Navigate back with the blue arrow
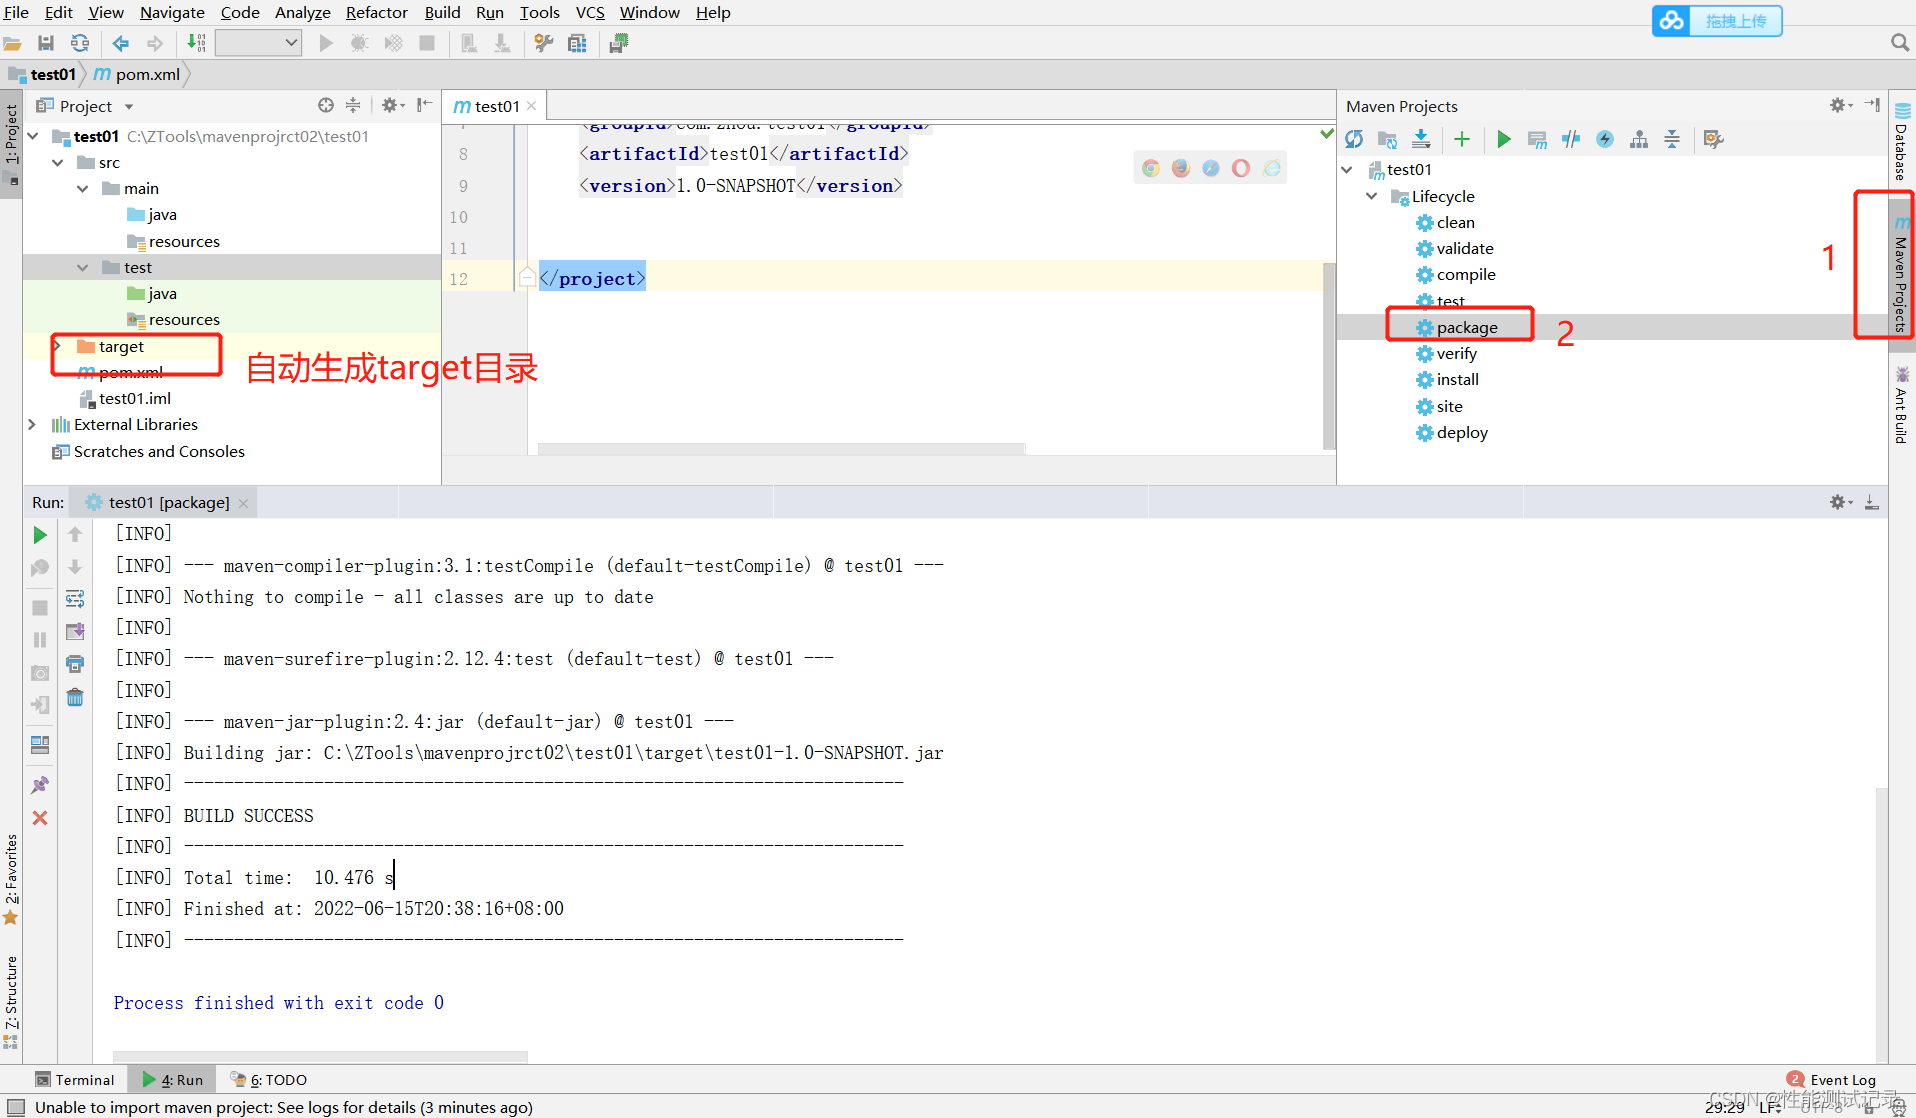This screenshot has width=1916, height=1118. [x=121, y=43]
